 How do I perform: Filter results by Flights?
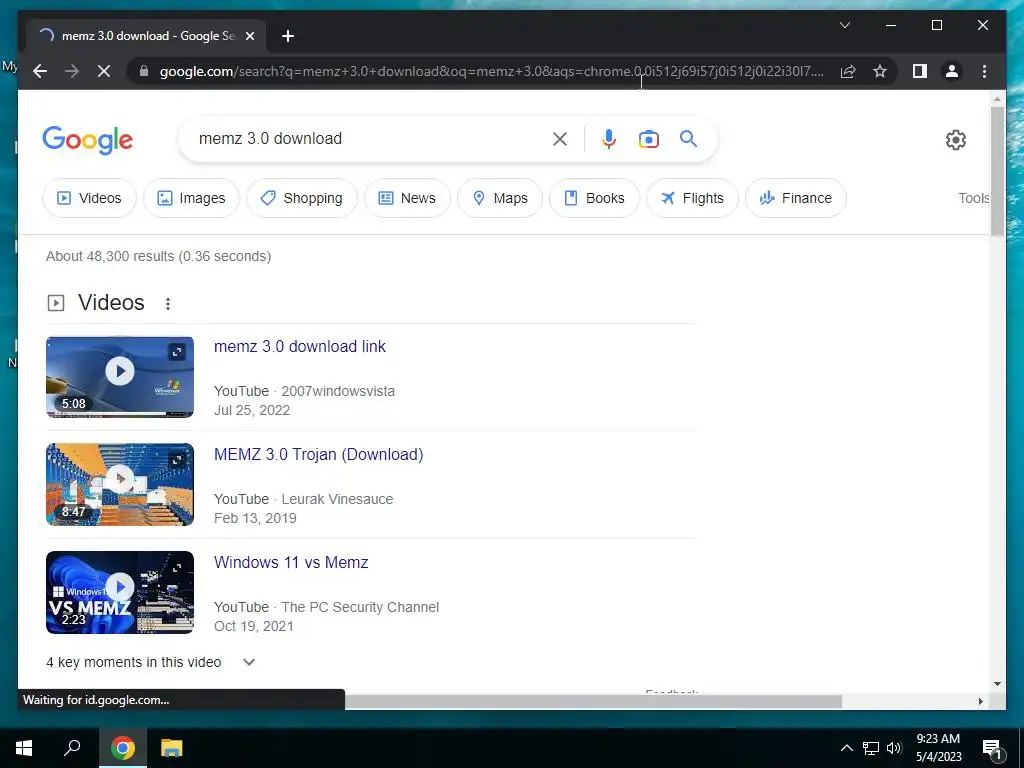pyautogui.click(x=692, y=198)
